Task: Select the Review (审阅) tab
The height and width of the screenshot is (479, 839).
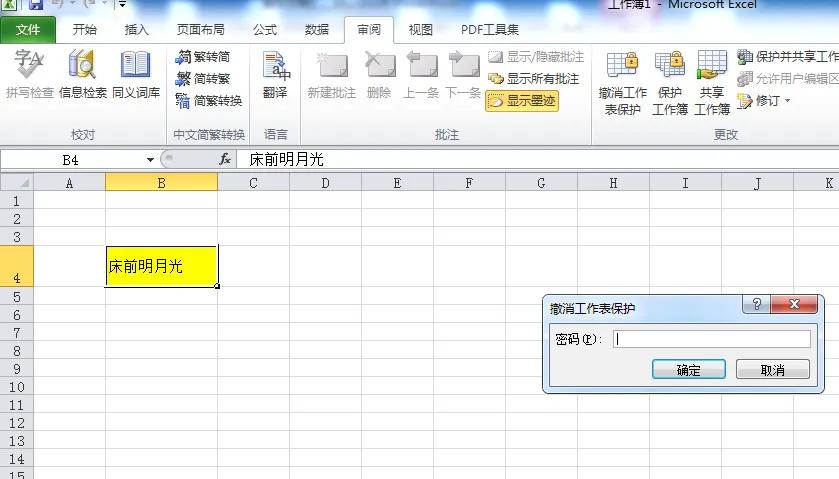Action: pyautogui.click(x=369, y=29)
